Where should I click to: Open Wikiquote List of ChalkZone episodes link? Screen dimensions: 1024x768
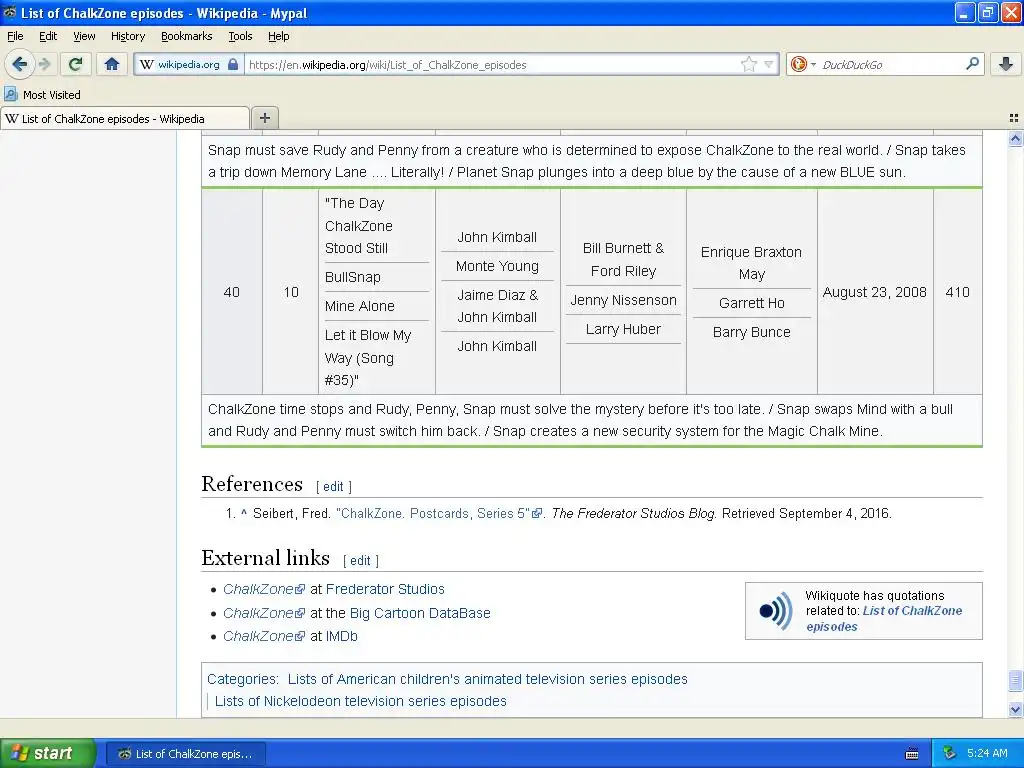[884, 618]
